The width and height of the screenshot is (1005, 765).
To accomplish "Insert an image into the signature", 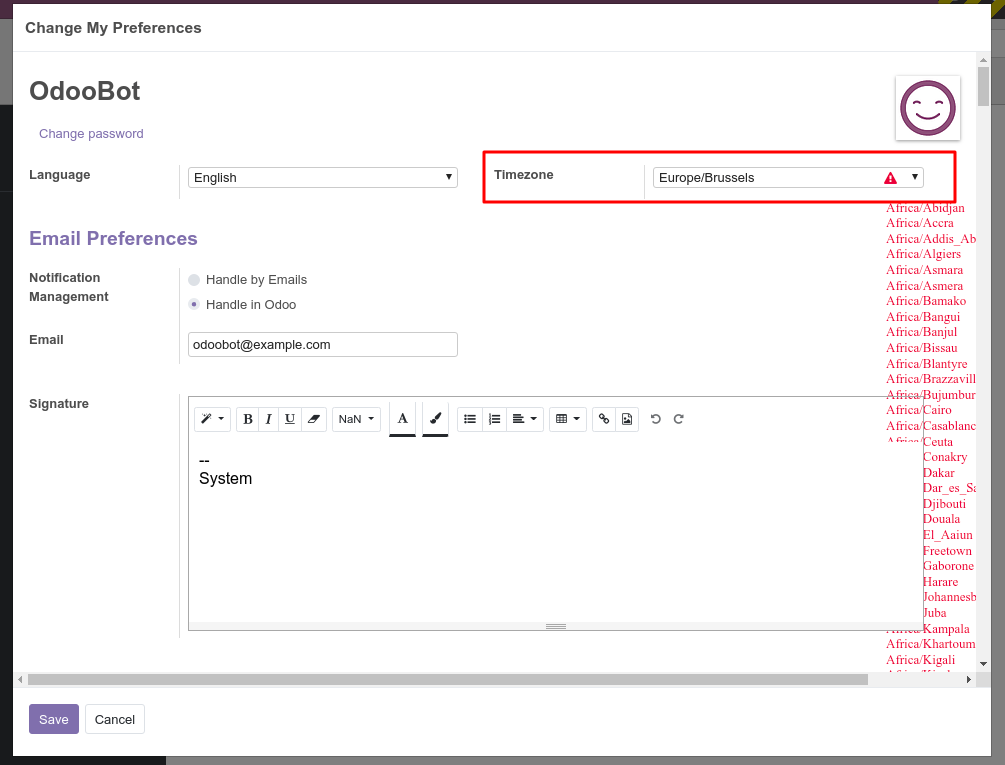I will coord(627,419).
